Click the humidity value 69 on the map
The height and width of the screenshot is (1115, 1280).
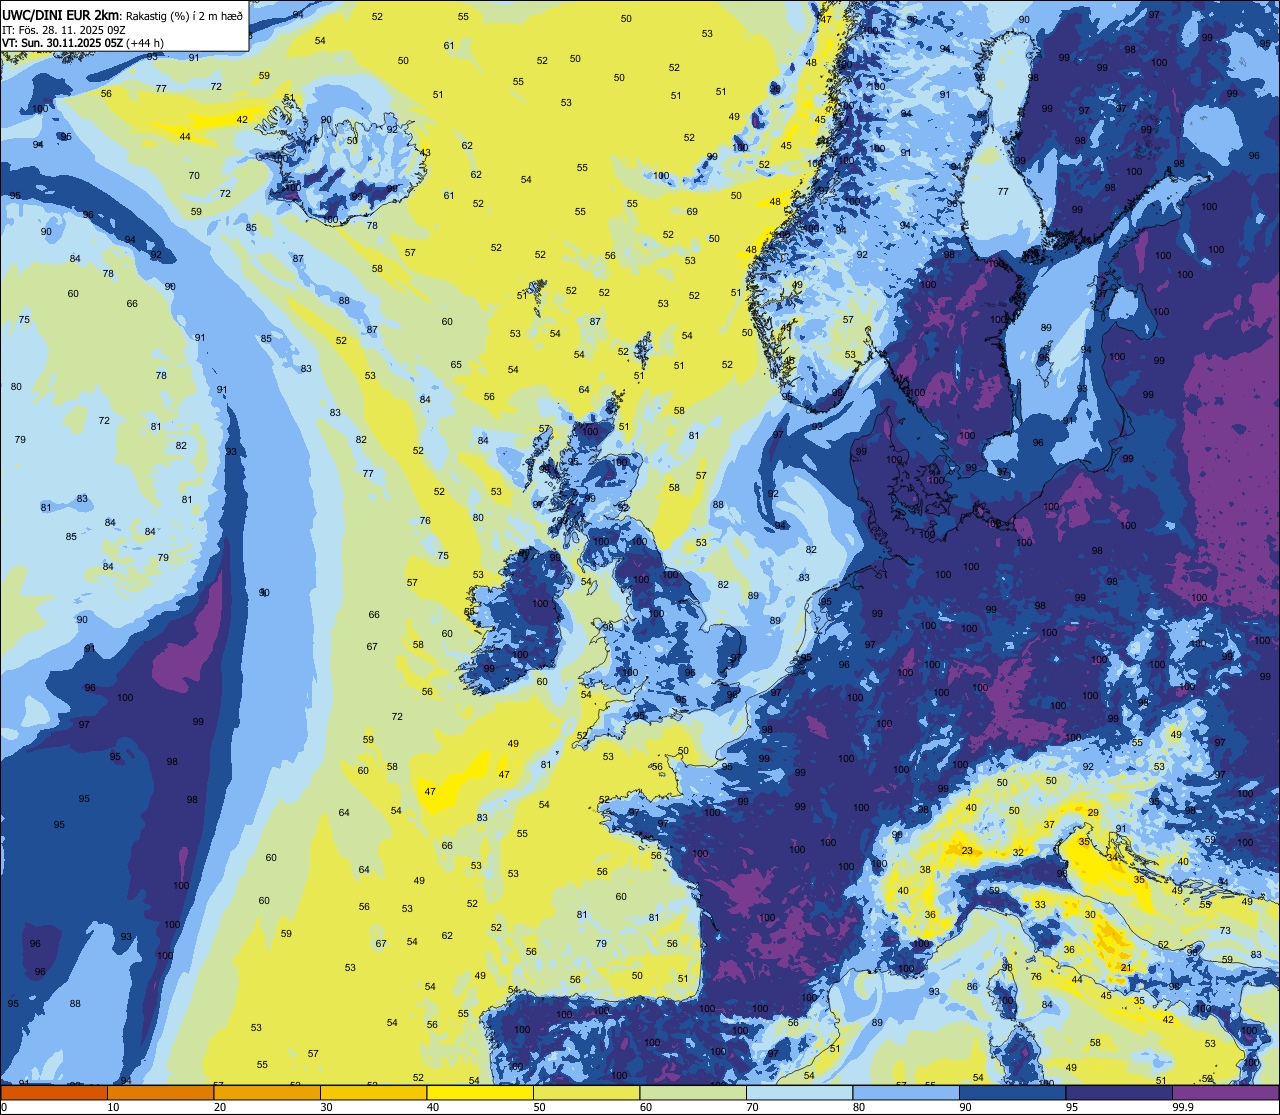[692, 212]
